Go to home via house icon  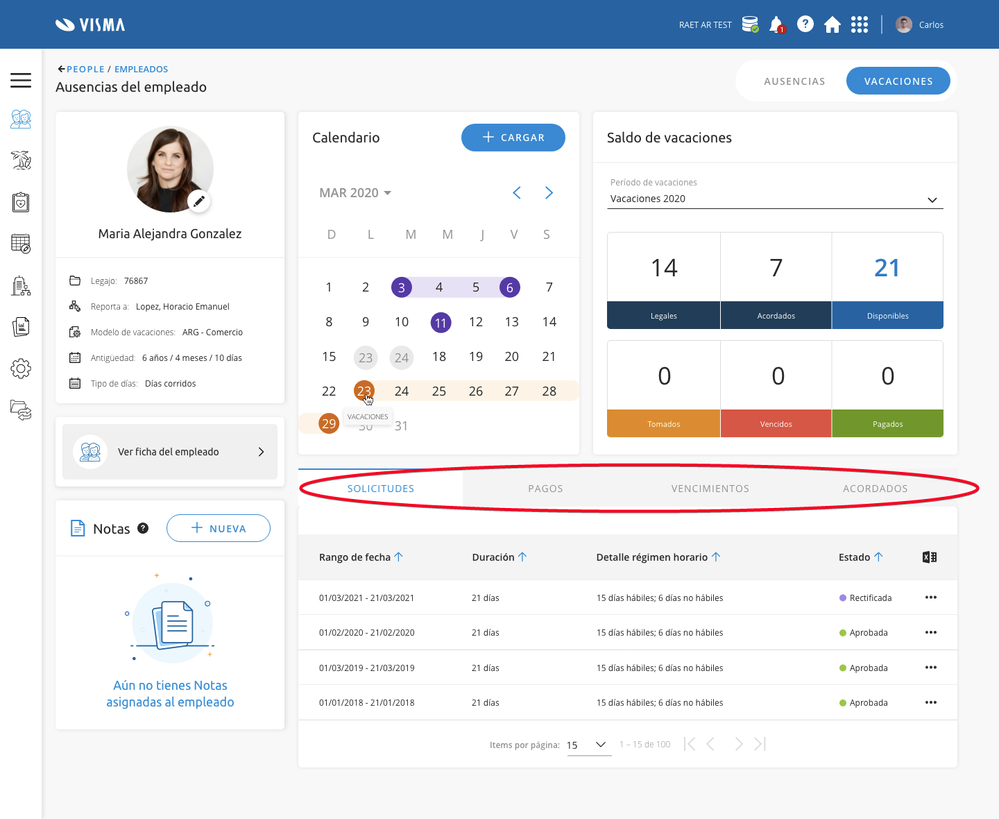tap(832, 25)
